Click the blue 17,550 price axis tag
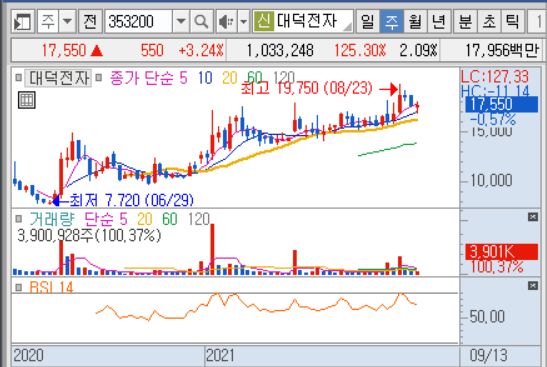 (x=501, y=104)
